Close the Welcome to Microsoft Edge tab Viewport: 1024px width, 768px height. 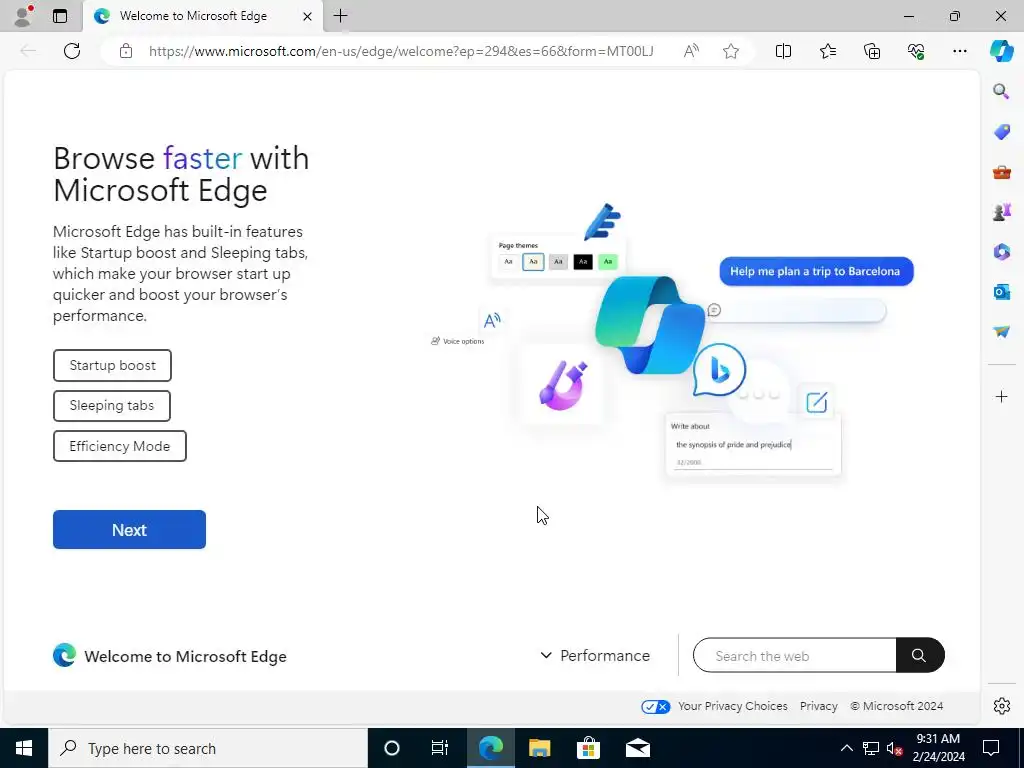[307, 16]
